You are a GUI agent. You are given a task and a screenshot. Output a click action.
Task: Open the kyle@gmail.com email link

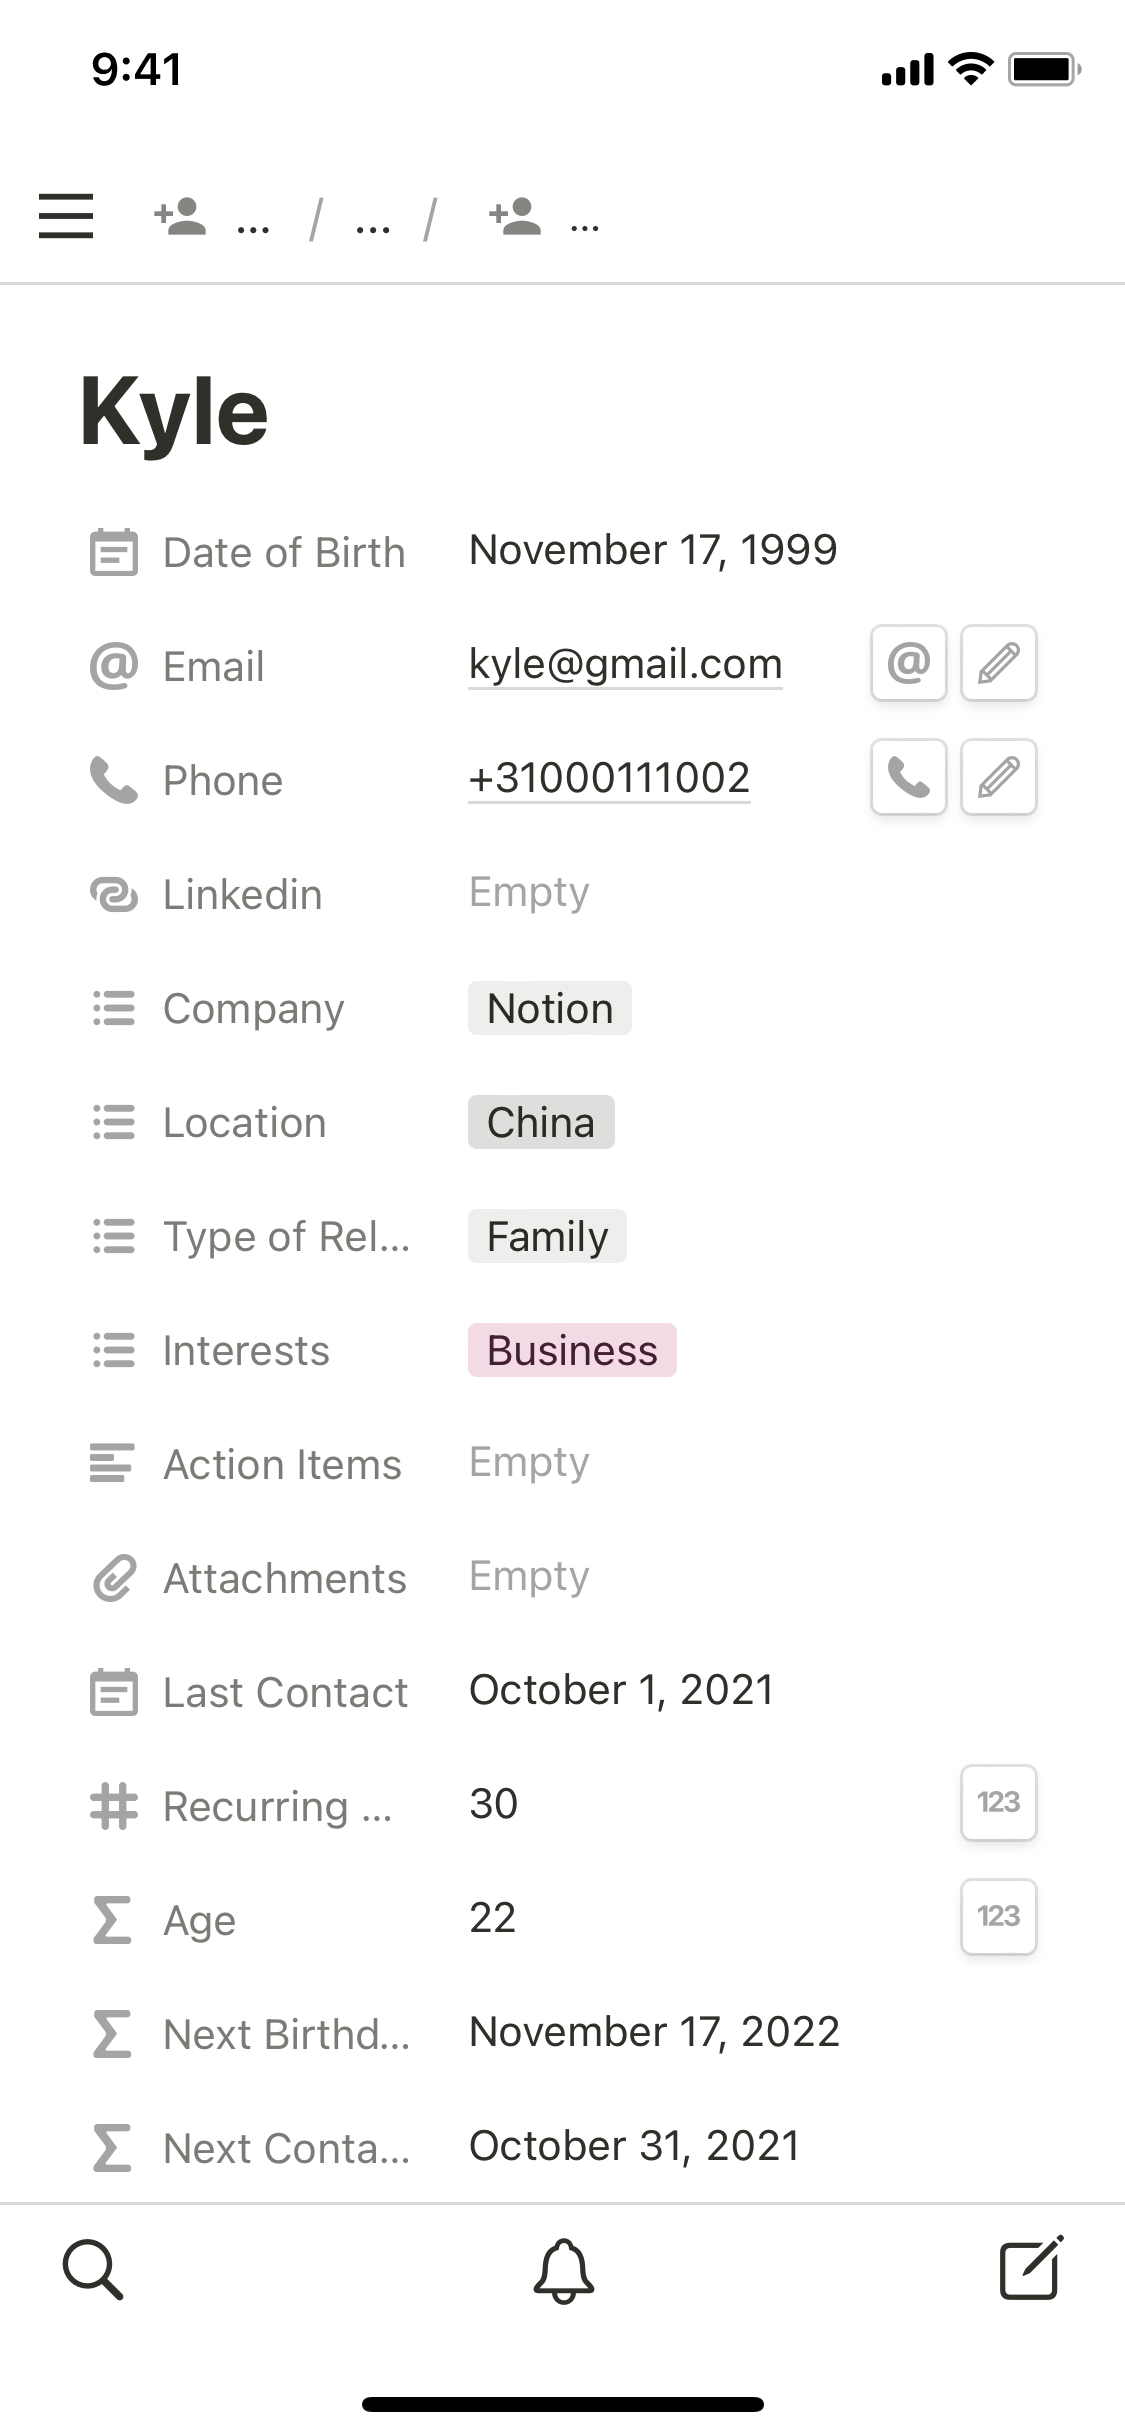[x=625, y=664]
